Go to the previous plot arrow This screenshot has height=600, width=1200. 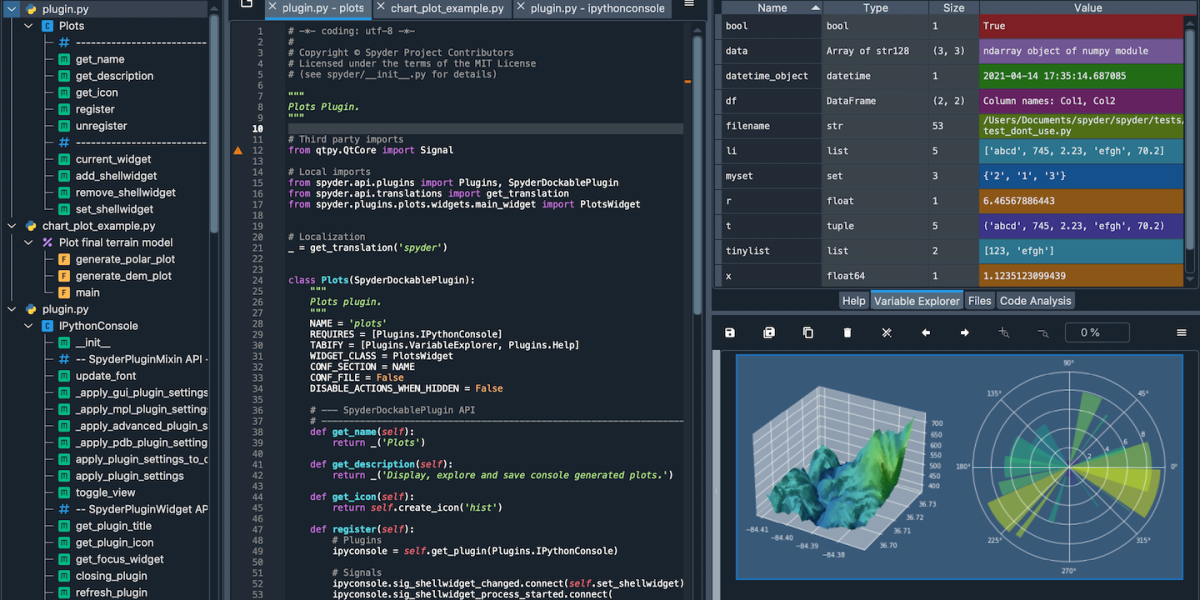coord(925,333)
